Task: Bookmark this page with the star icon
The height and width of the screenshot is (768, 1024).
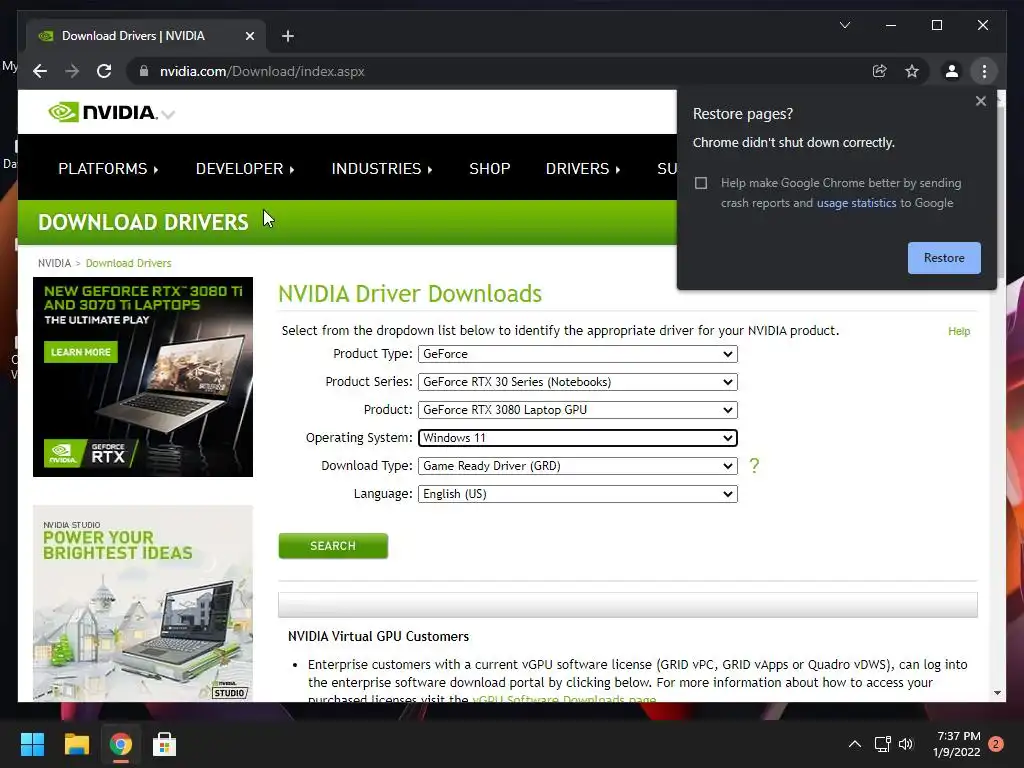Action: (912, 71)
